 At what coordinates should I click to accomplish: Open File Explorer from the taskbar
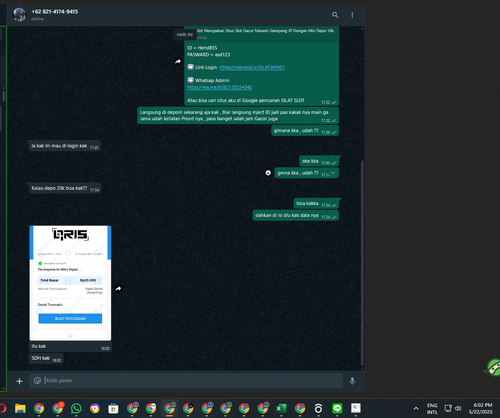[20, 408]
